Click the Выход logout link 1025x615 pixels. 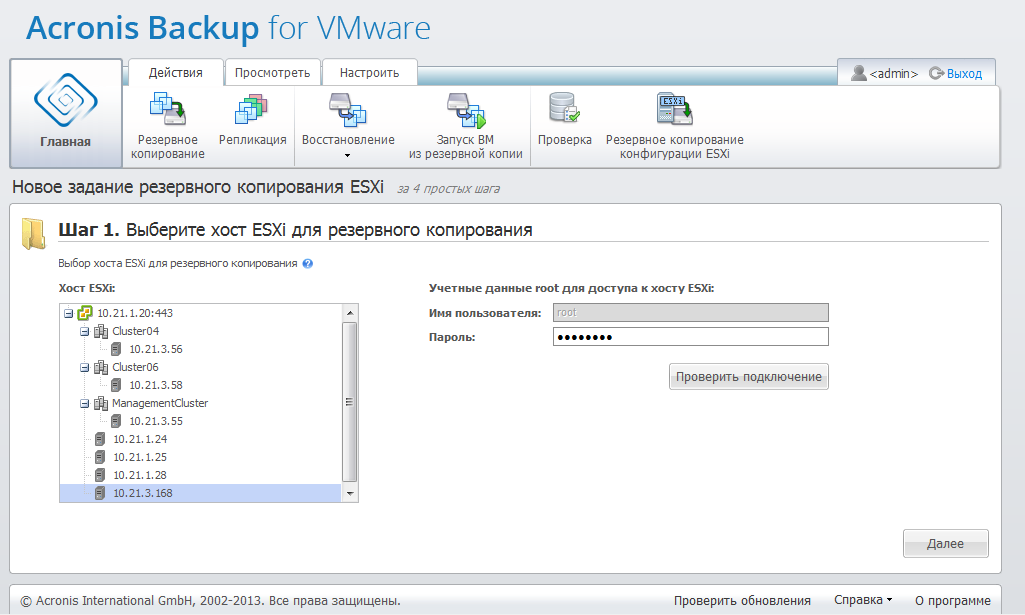963,73
